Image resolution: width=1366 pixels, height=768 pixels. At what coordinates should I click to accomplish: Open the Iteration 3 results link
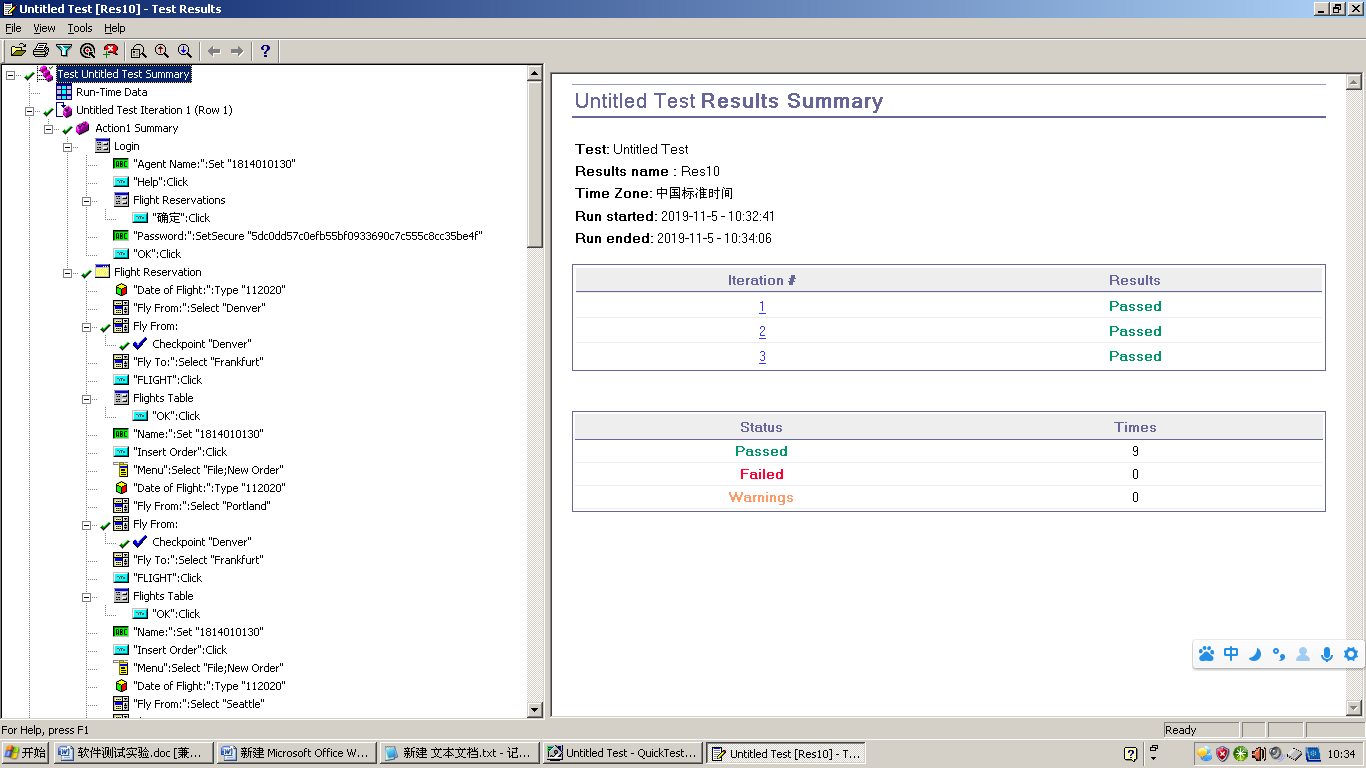[762, 357]
